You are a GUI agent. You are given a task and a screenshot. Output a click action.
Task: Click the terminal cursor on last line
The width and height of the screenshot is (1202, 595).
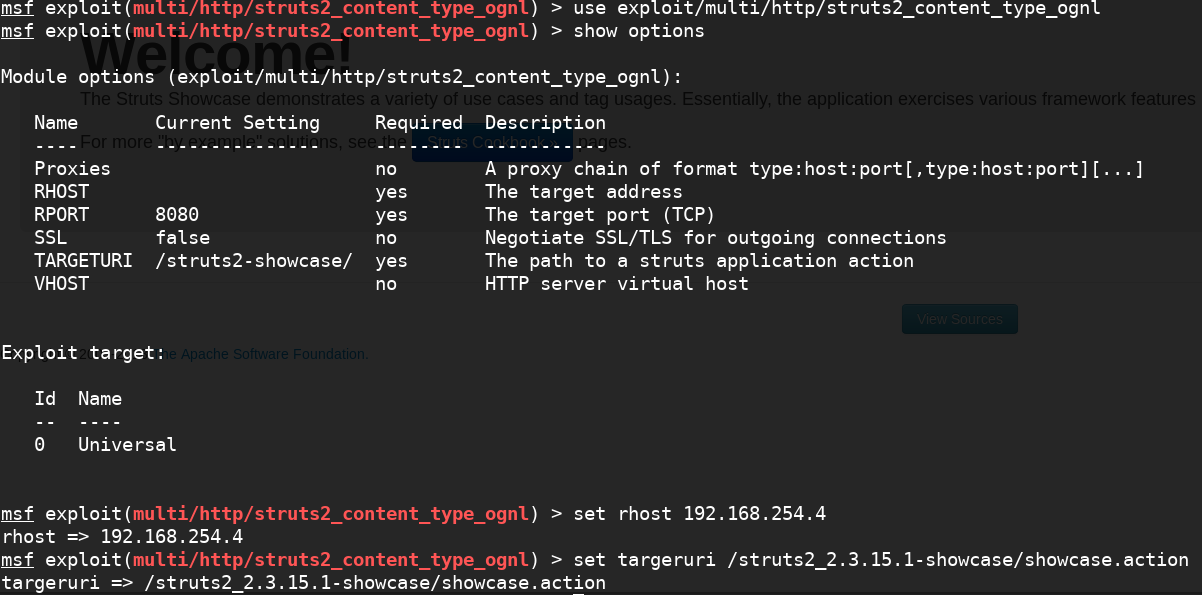click(577, 590)
